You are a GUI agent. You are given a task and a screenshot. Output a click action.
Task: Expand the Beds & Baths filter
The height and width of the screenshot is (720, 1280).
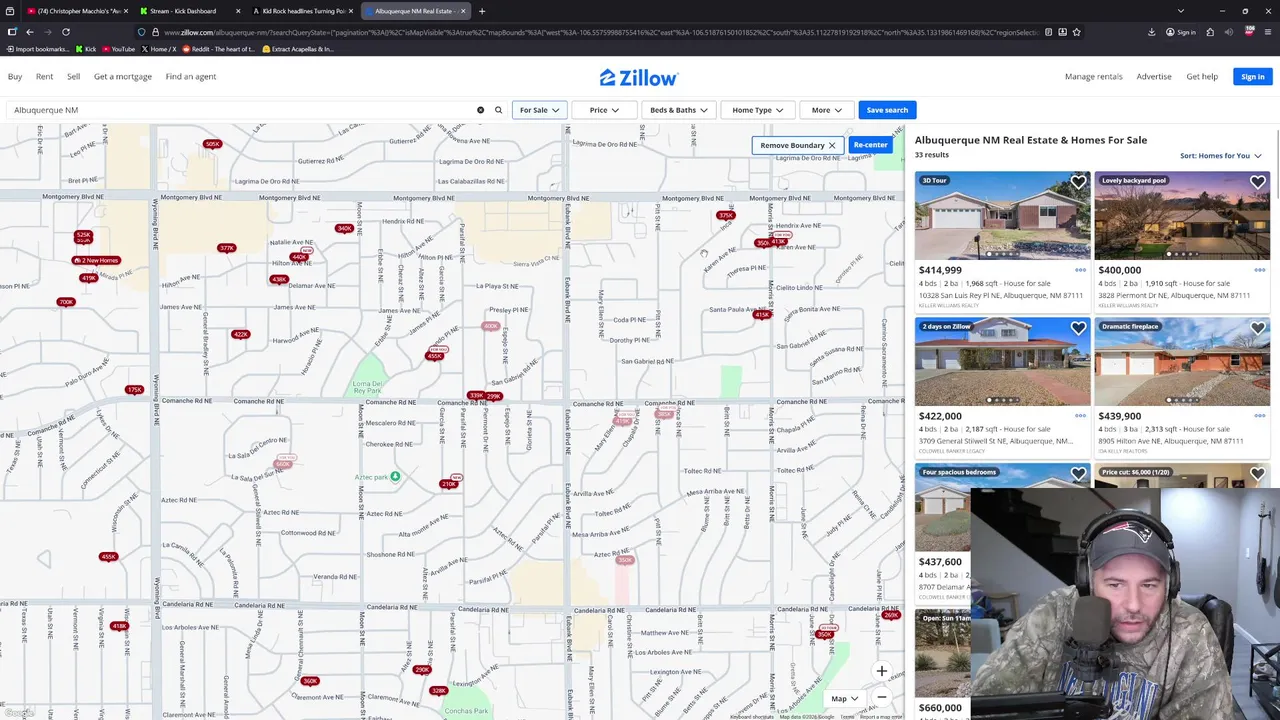pyautogui.click(x=678, y=110)
